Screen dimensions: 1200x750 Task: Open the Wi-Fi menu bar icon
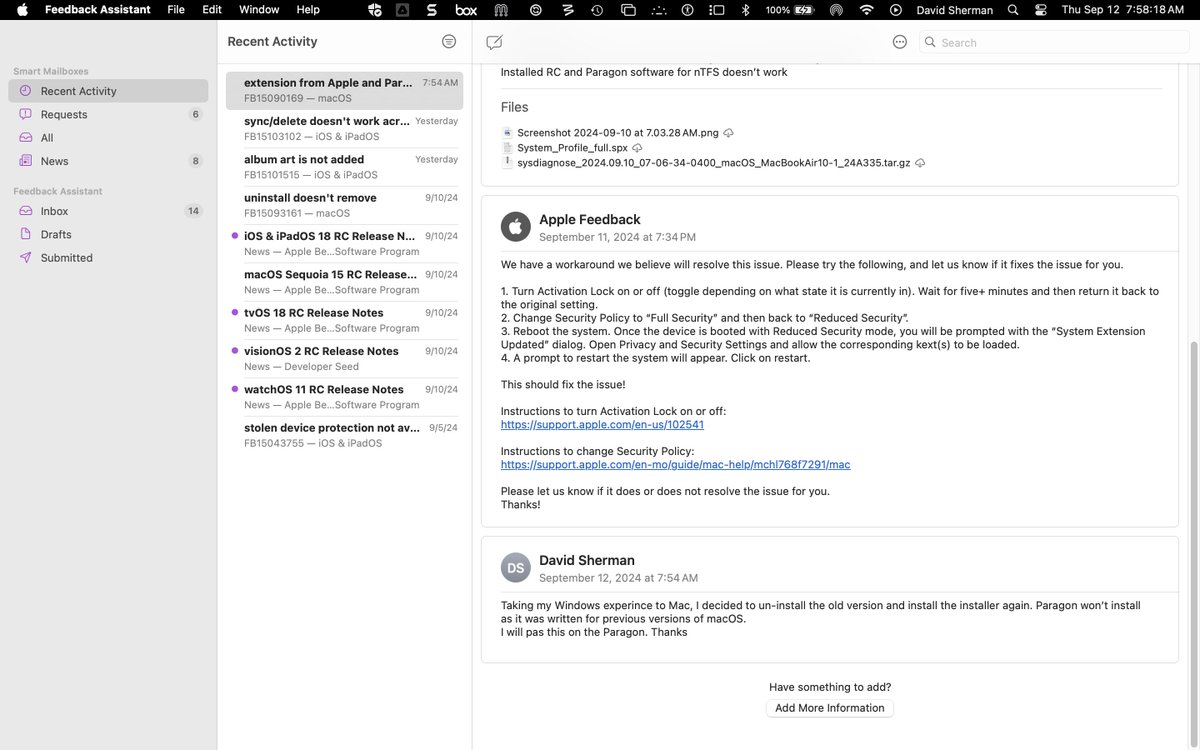[x=866, y=10]
